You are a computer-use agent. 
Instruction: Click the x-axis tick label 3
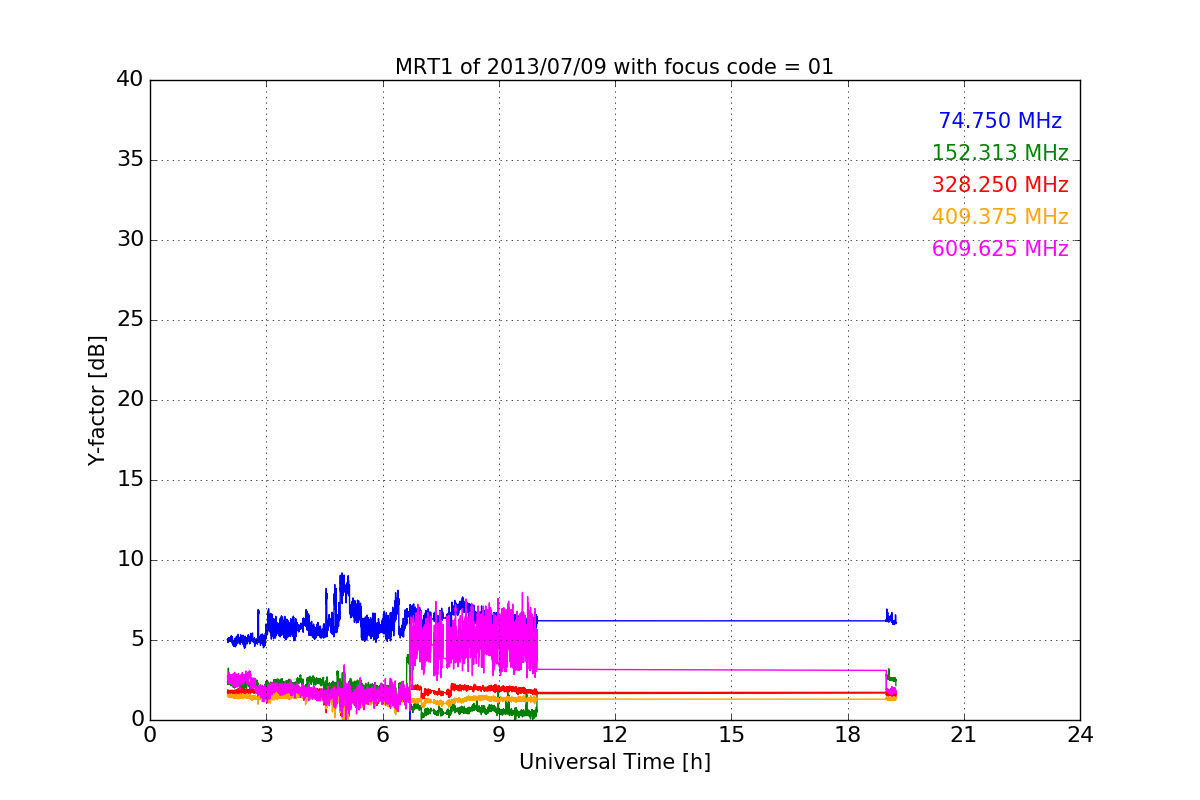tap(266, 735)
